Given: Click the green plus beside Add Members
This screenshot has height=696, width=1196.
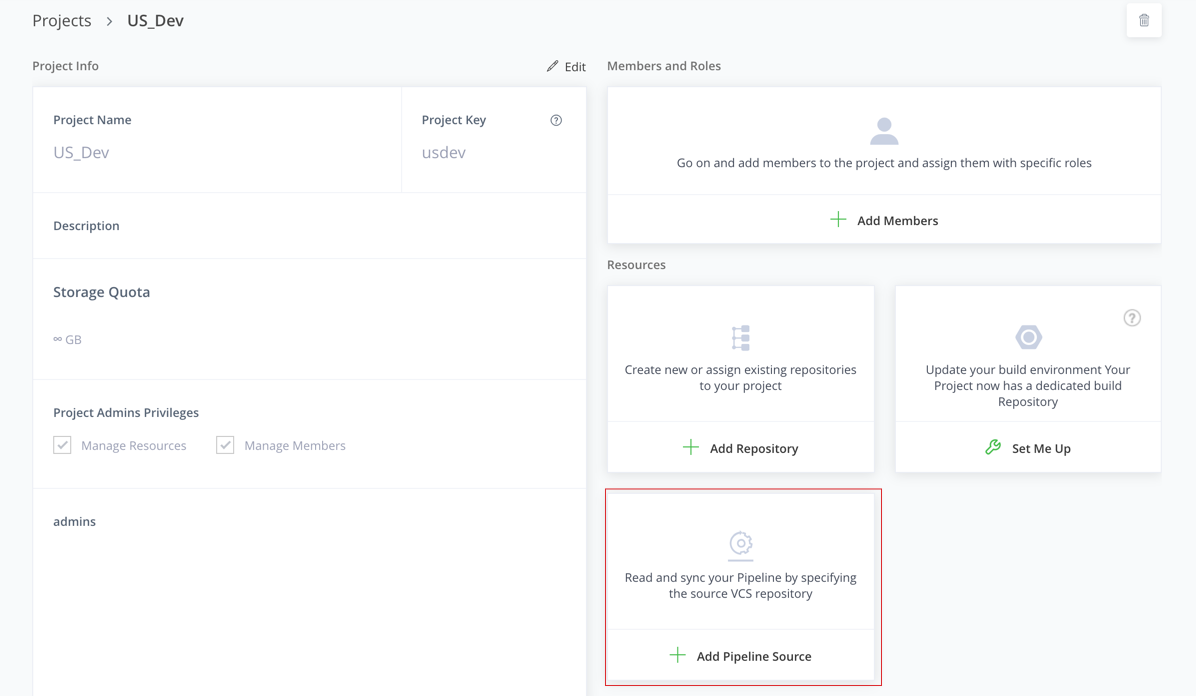Looking at the screenshot, I should click(x=838, y=220).
